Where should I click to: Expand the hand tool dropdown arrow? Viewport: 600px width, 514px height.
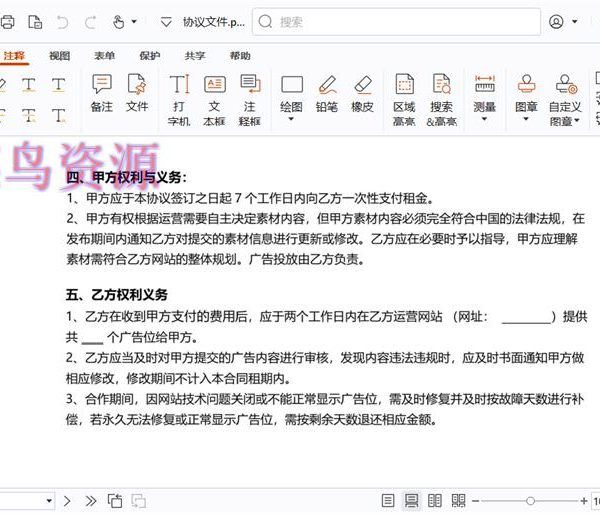[136, 21]
